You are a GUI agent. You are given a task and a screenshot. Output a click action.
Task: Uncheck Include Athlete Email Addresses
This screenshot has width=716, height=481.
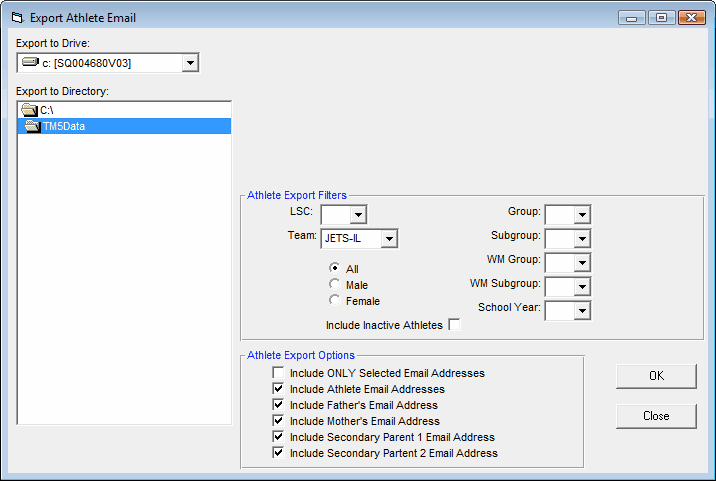click(278, 388)
